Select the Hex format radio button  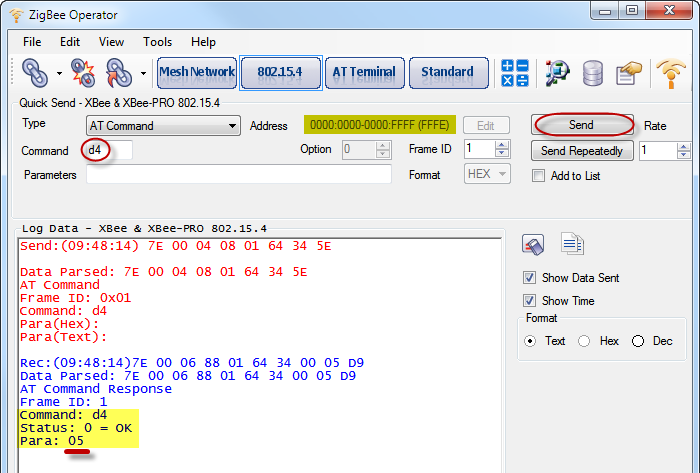coord(584,341)
